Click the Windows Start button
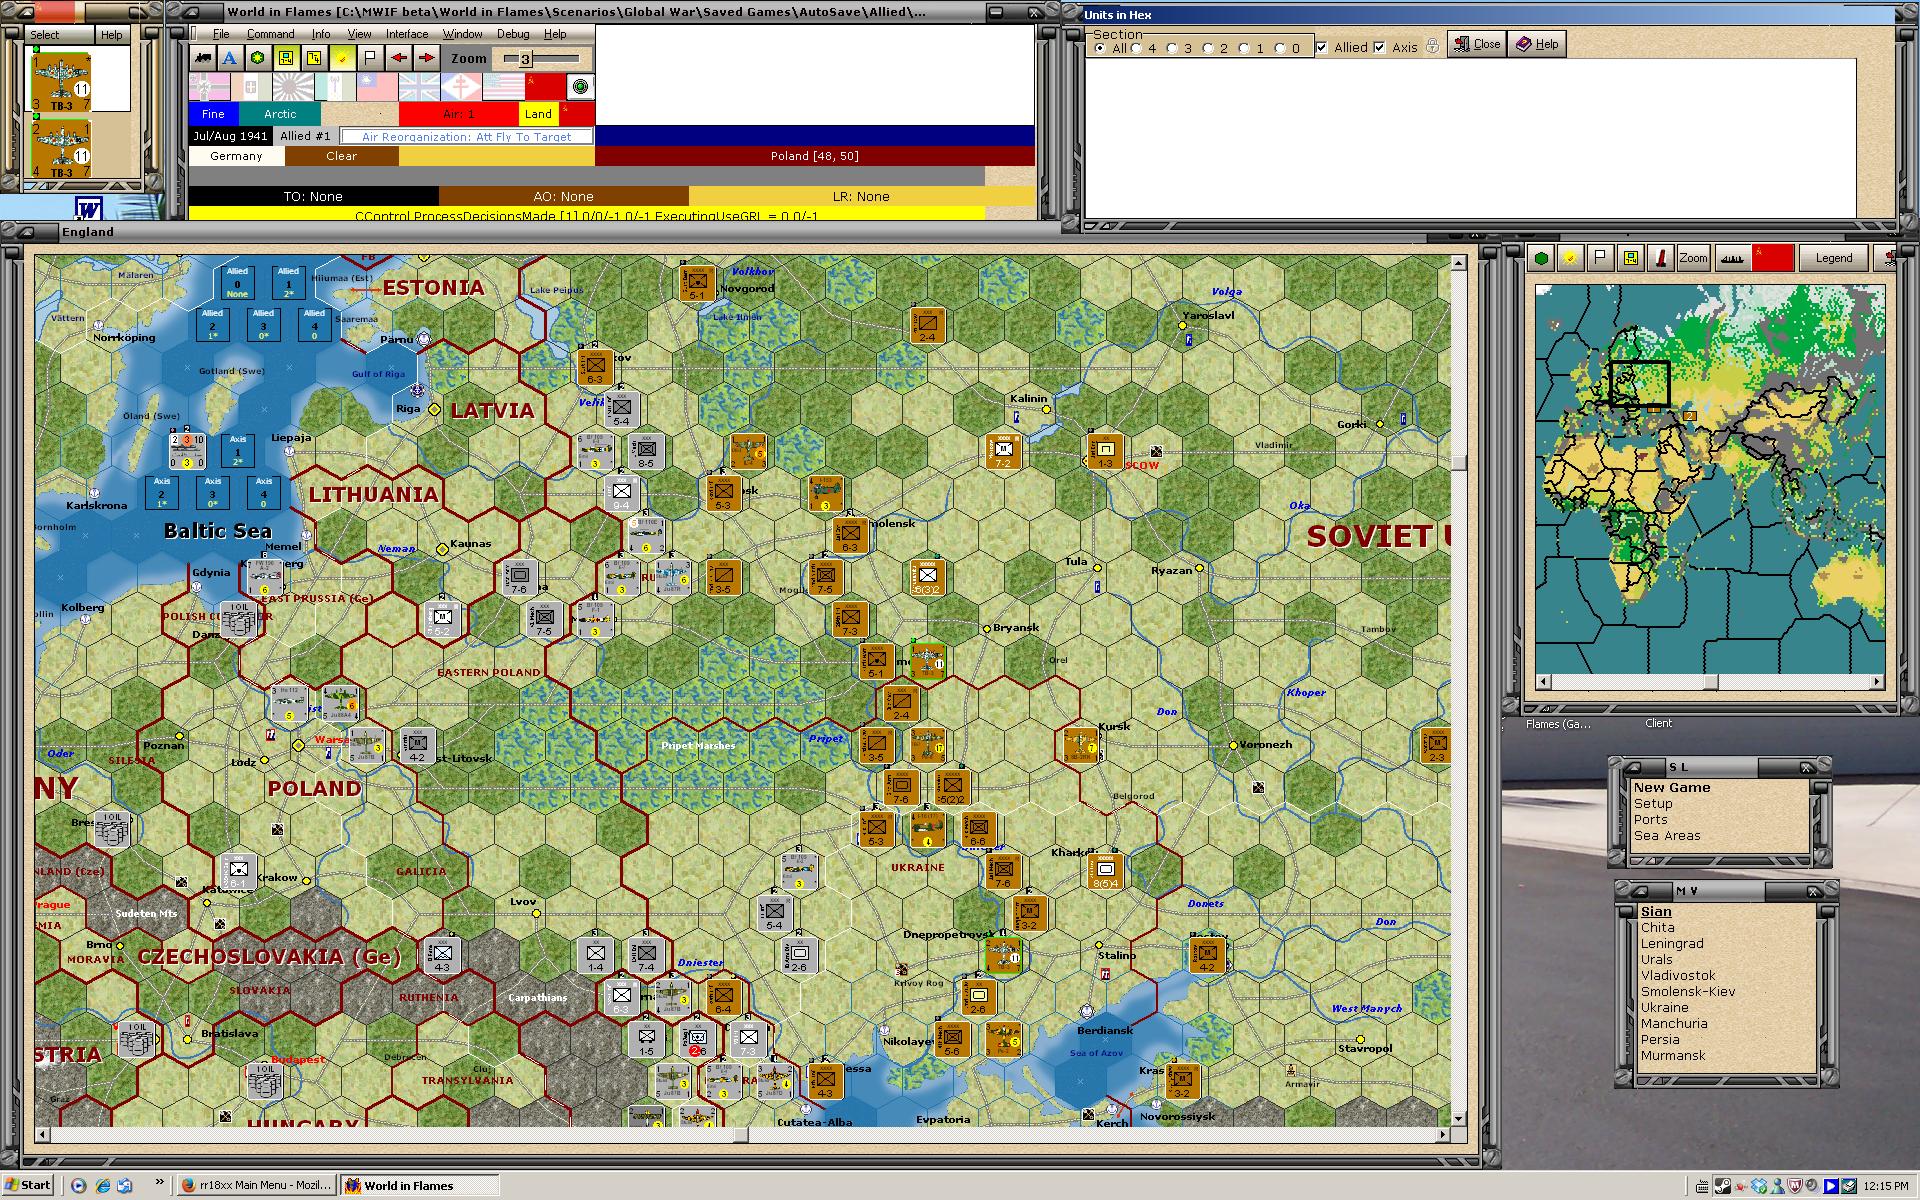The width and height of the screenshot is (1920, 1200). point(28,1185)
